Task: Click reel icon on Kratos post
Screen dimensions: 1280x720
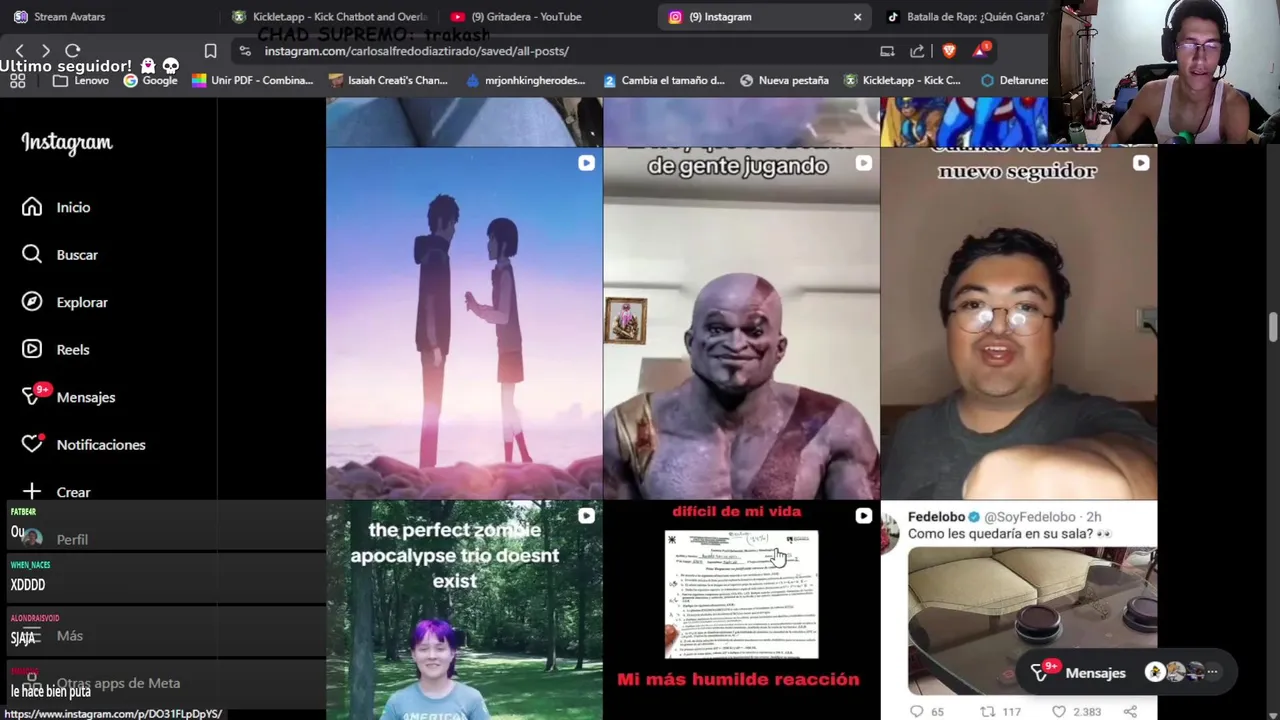Action: coord(863,163)
